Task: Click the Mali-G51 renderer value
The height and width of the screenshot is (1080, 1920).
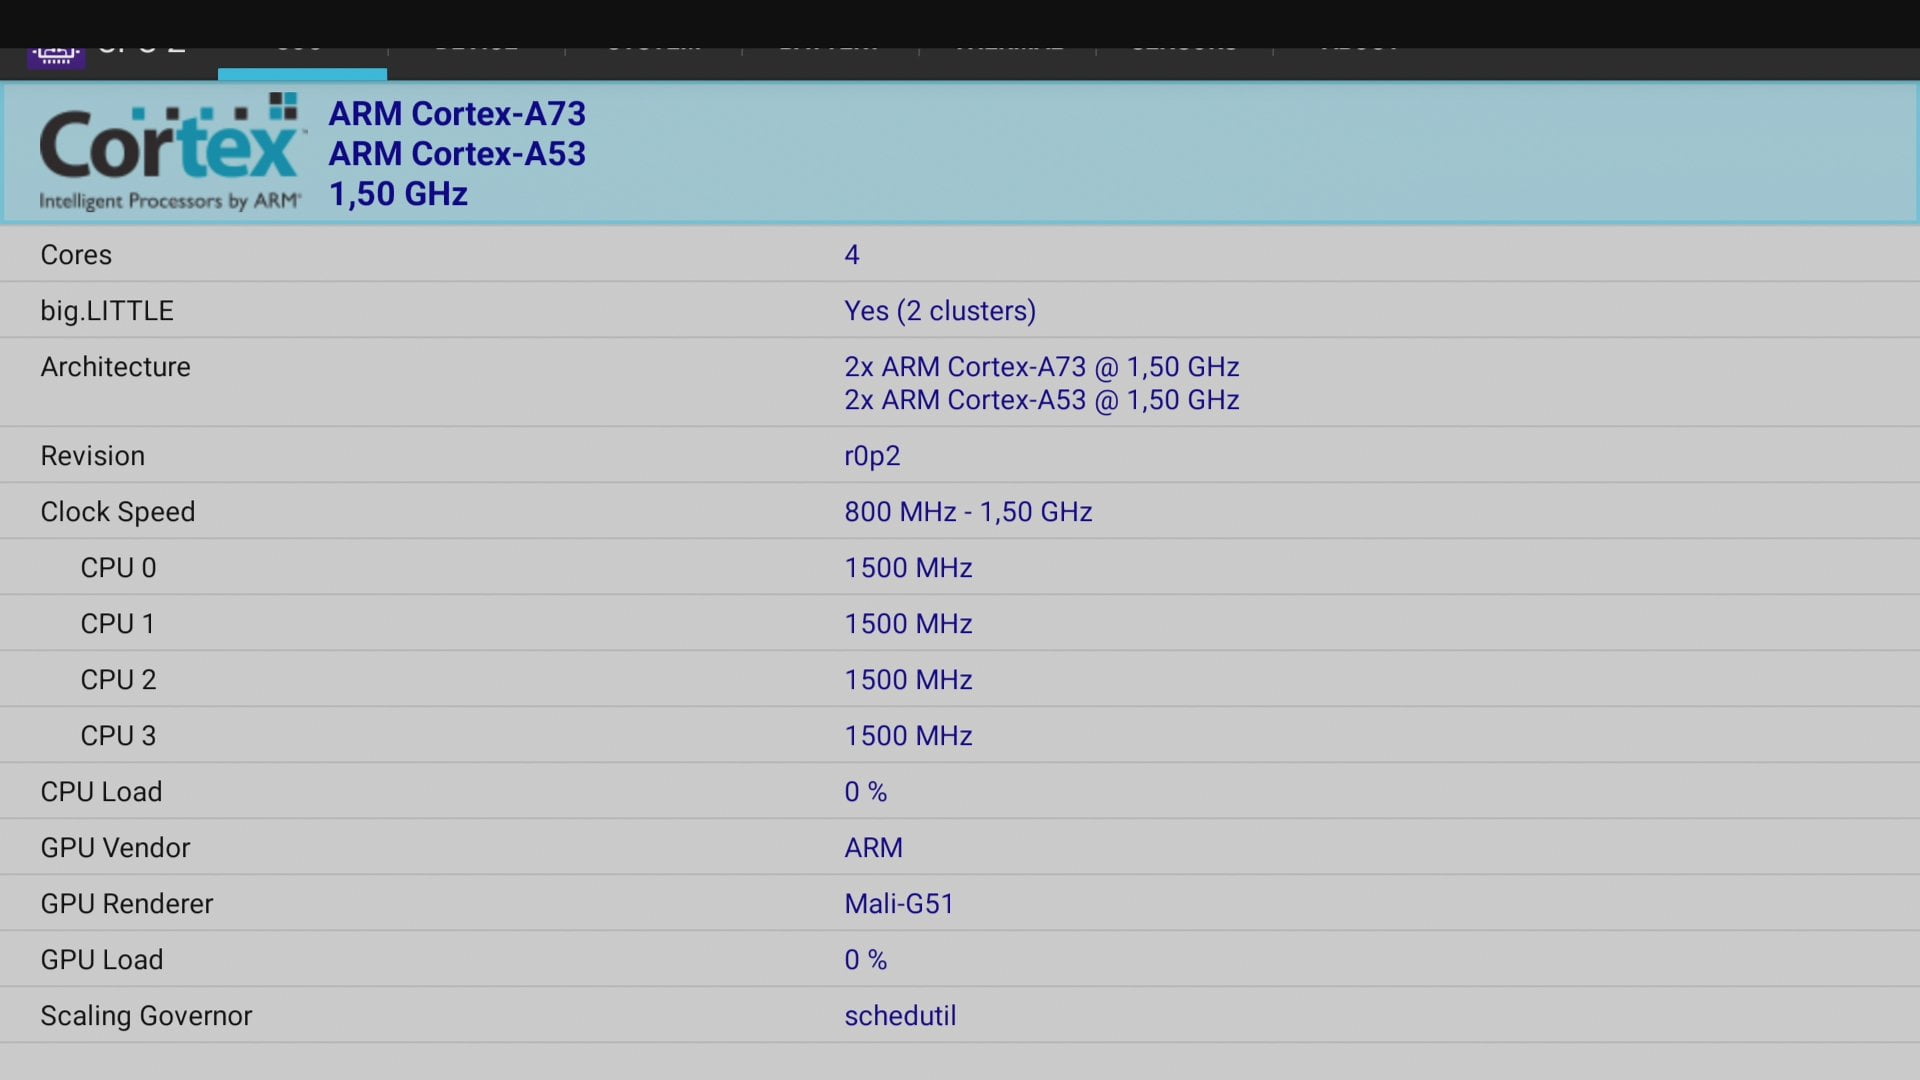Action: tap(899, 904)
